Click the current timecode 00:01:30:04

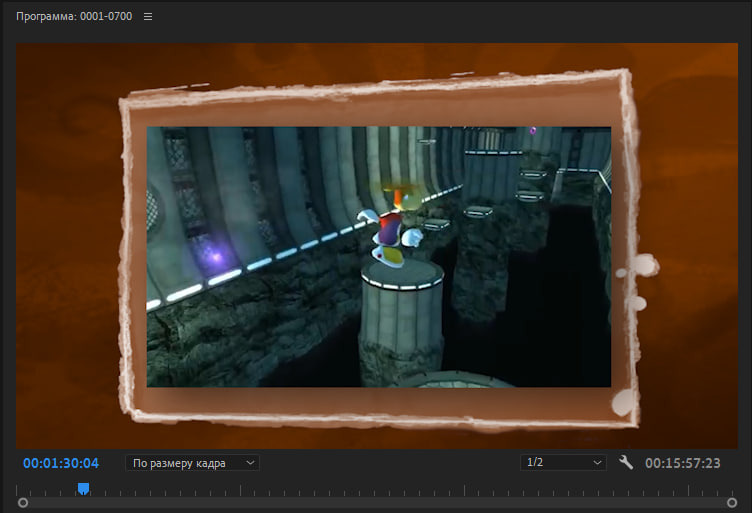pyautogui.click(x=61, y=463)
